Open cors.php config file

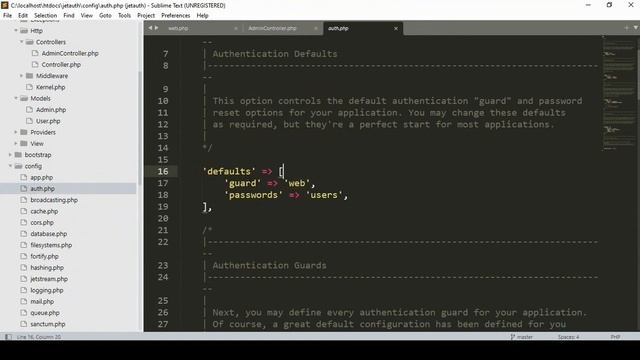tap(42, 222)
